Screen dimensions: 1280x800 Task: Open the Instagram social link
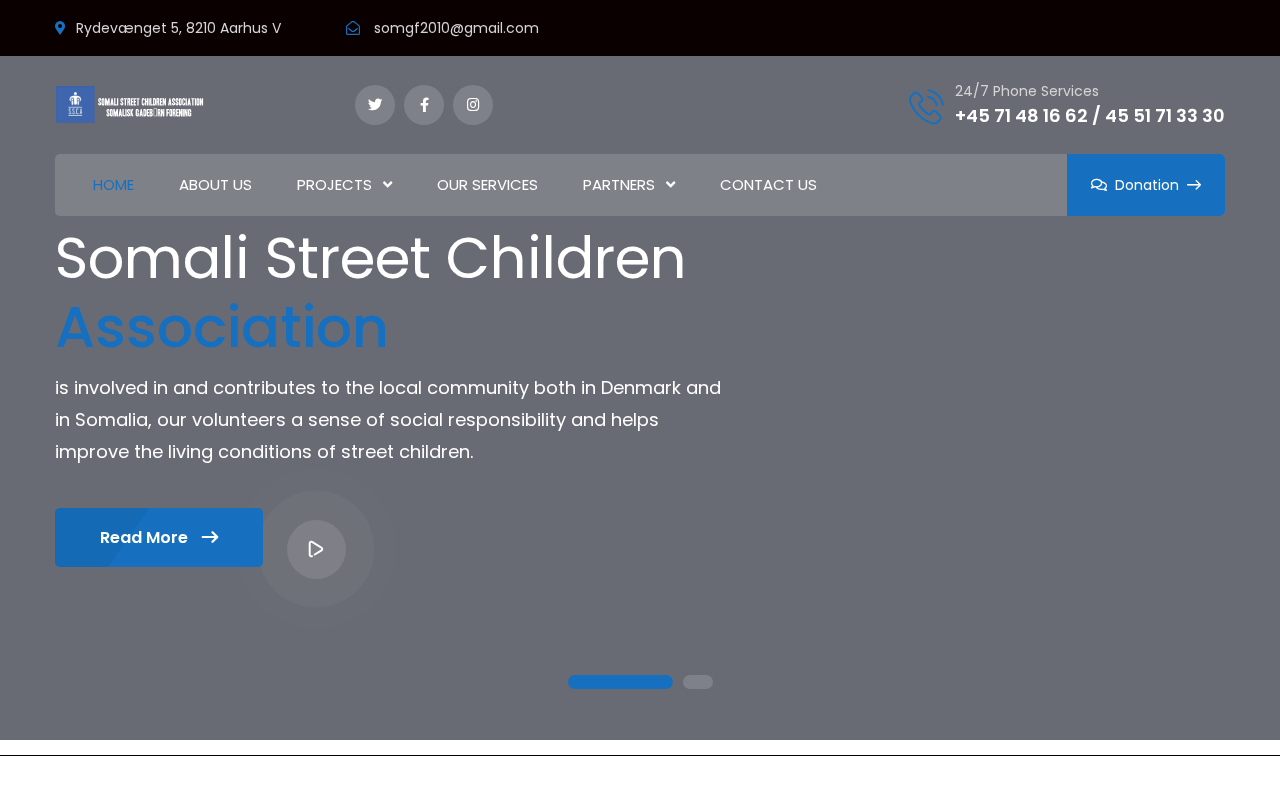pos(473,105)
